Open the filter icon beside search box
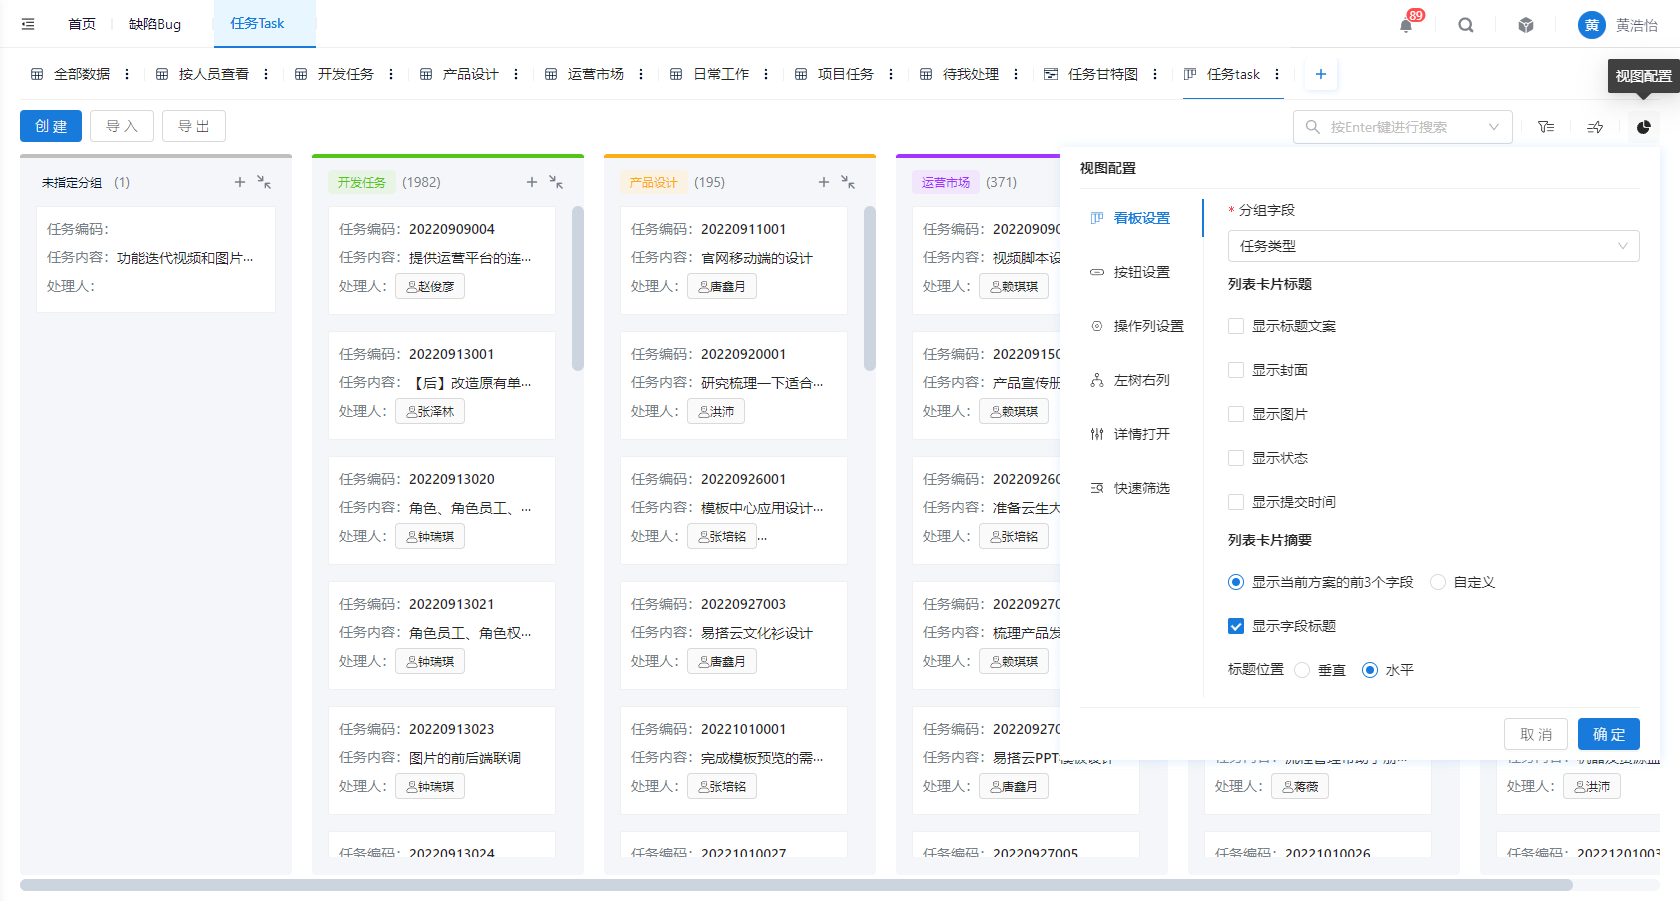The height and width of the screenshot is (901, 1680). 1546,127
